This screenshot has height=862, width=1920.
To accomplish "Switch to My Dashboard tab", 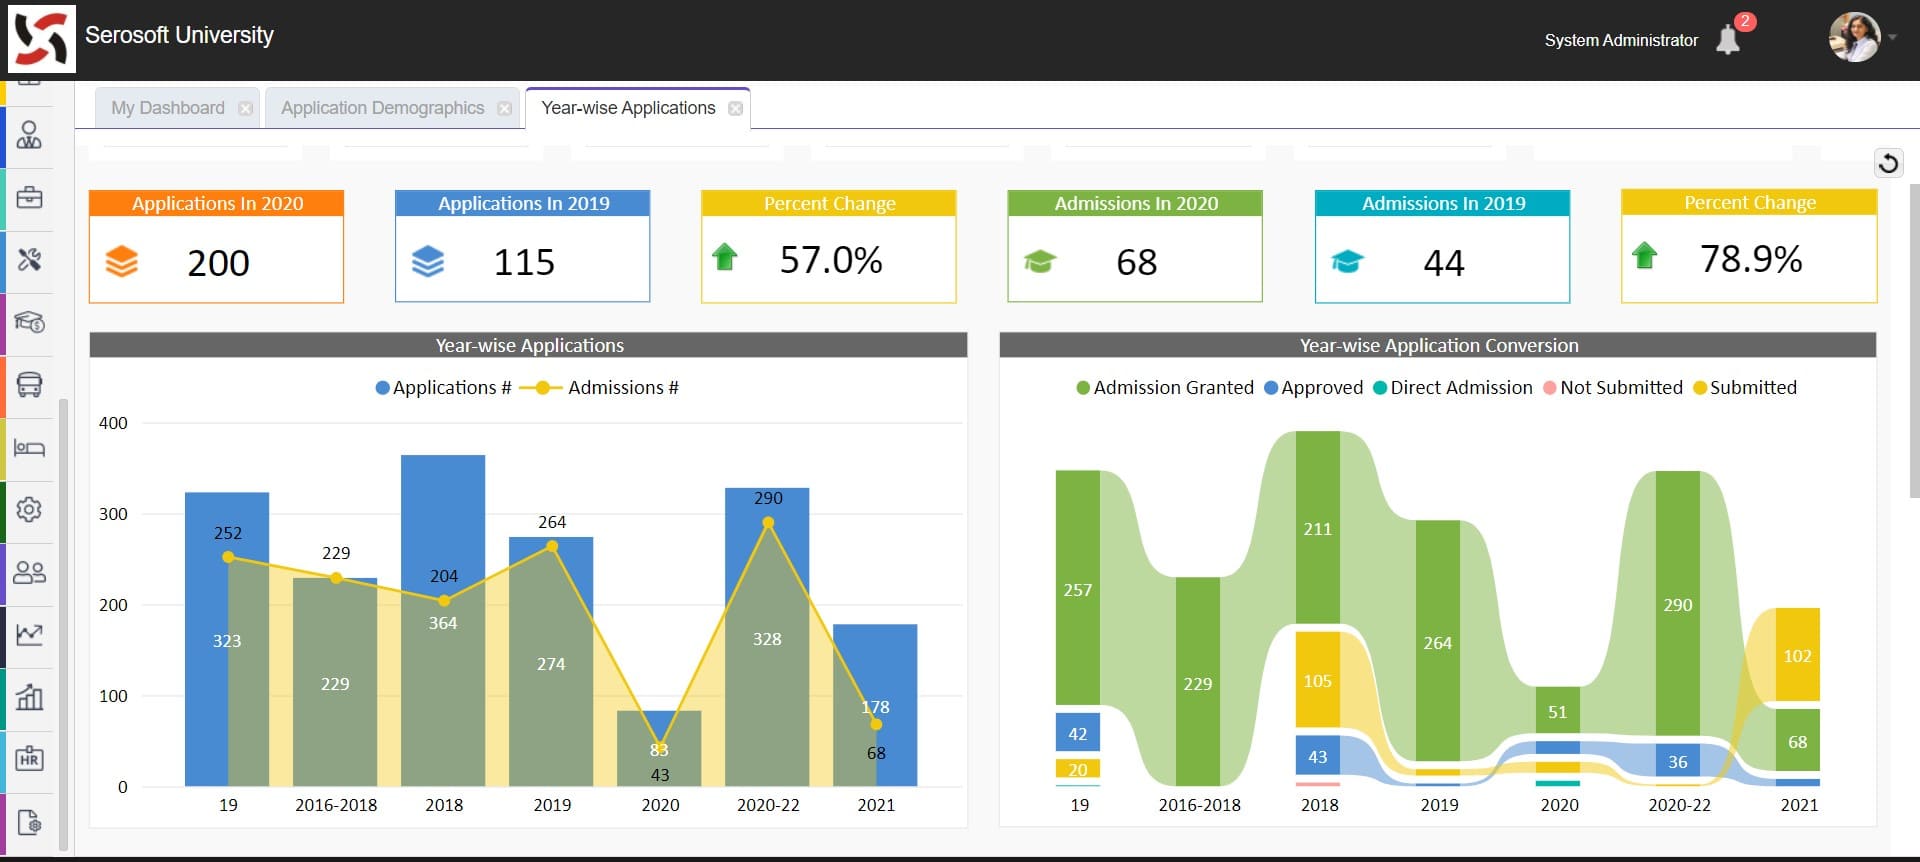I will (x=167, y=108).
